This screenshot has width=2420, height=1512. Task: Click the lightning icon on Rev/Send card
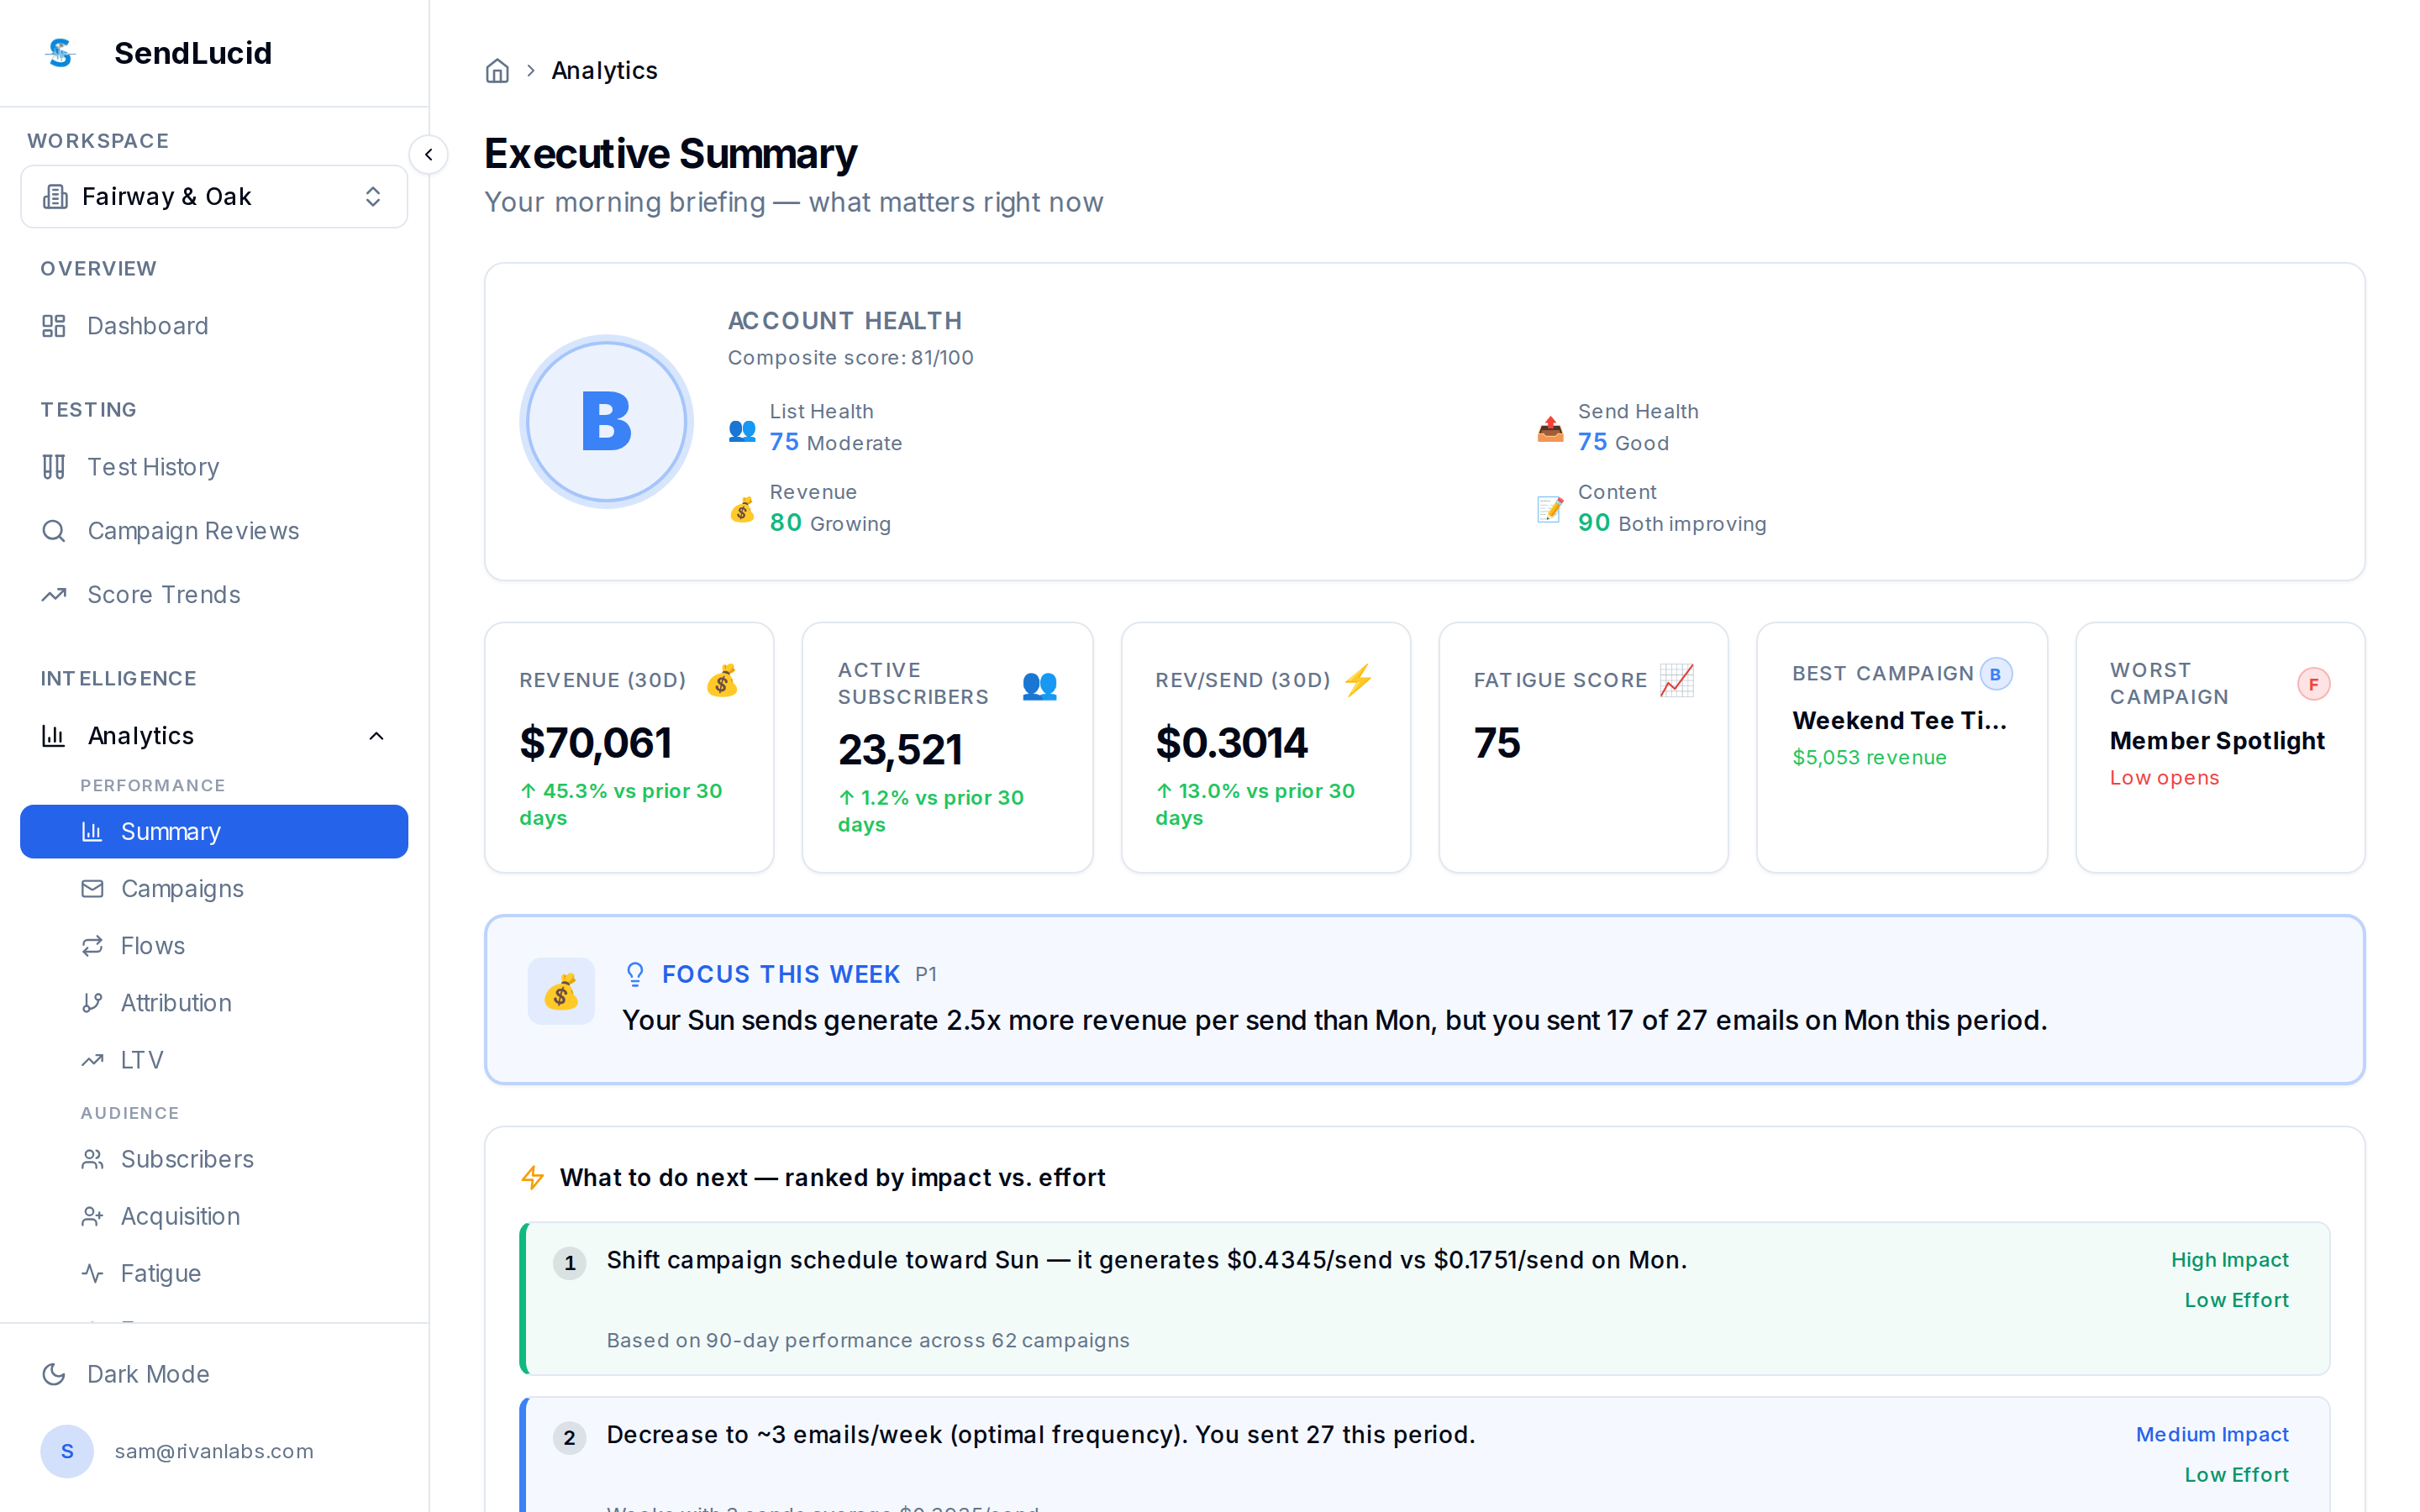point(1358,680)
